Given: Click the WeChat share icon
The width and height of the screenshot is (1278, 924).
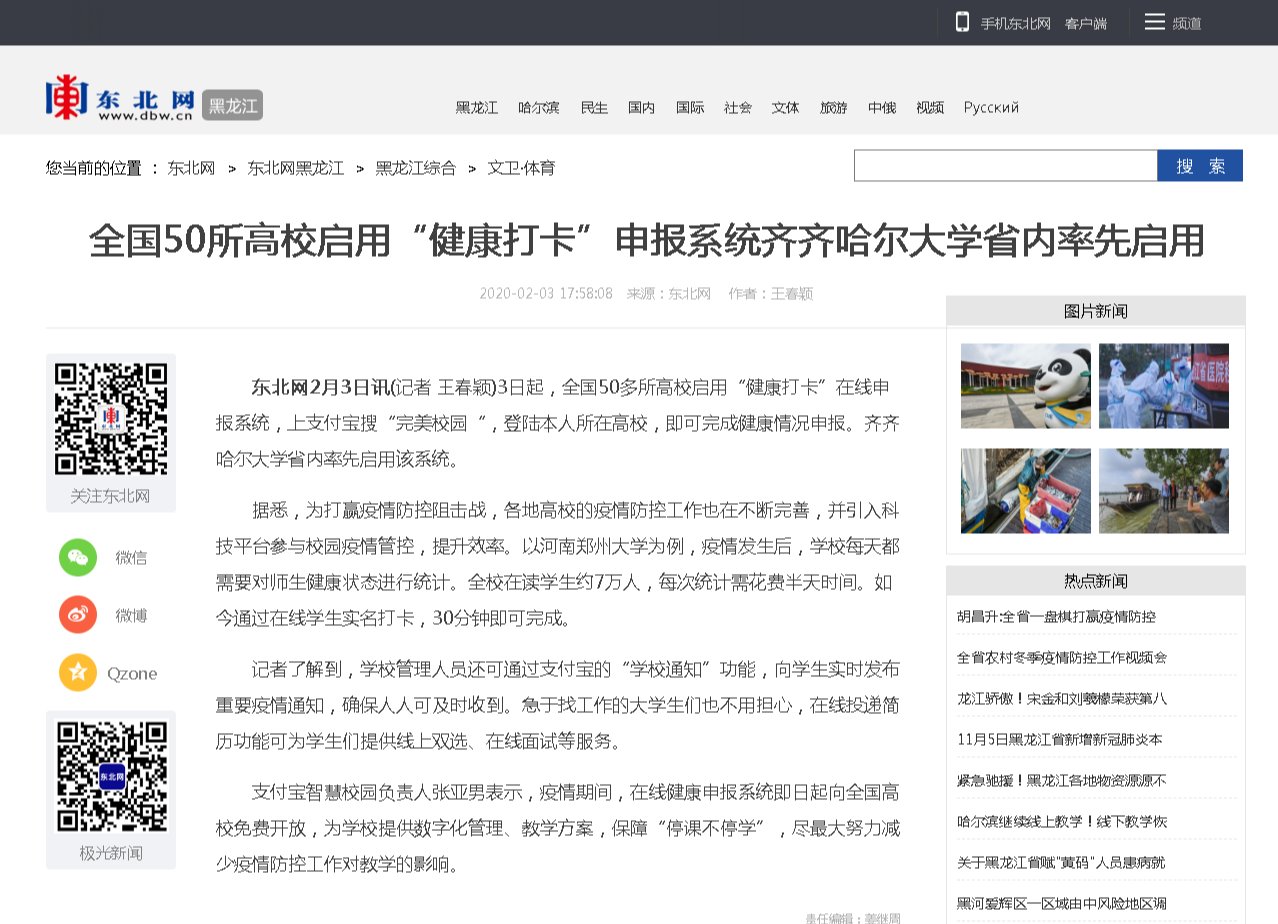Looking at the screenshot, I should click(78, 557).
